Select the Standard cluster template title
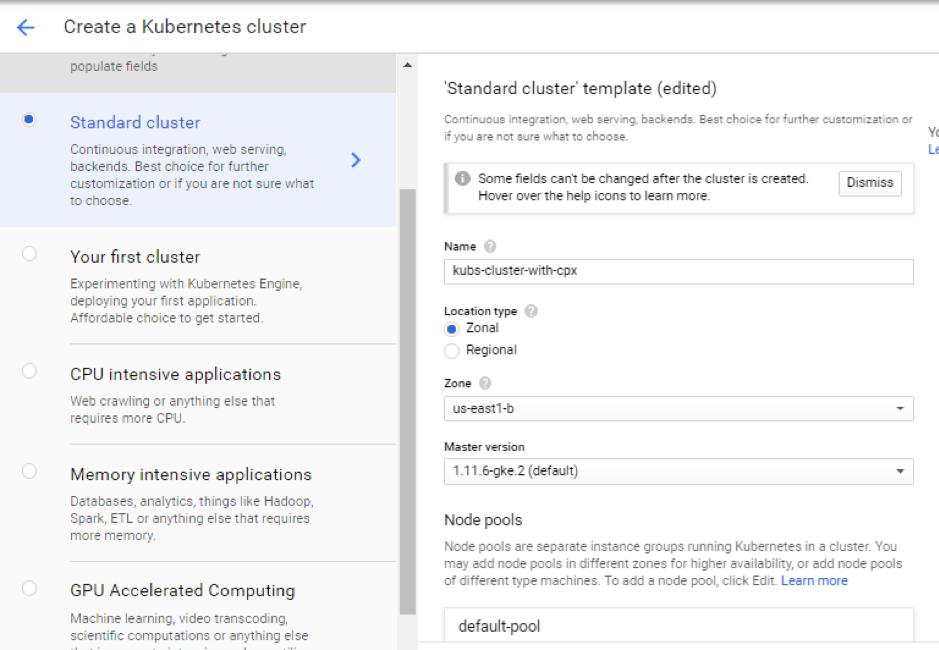 [x=135, y=122]
